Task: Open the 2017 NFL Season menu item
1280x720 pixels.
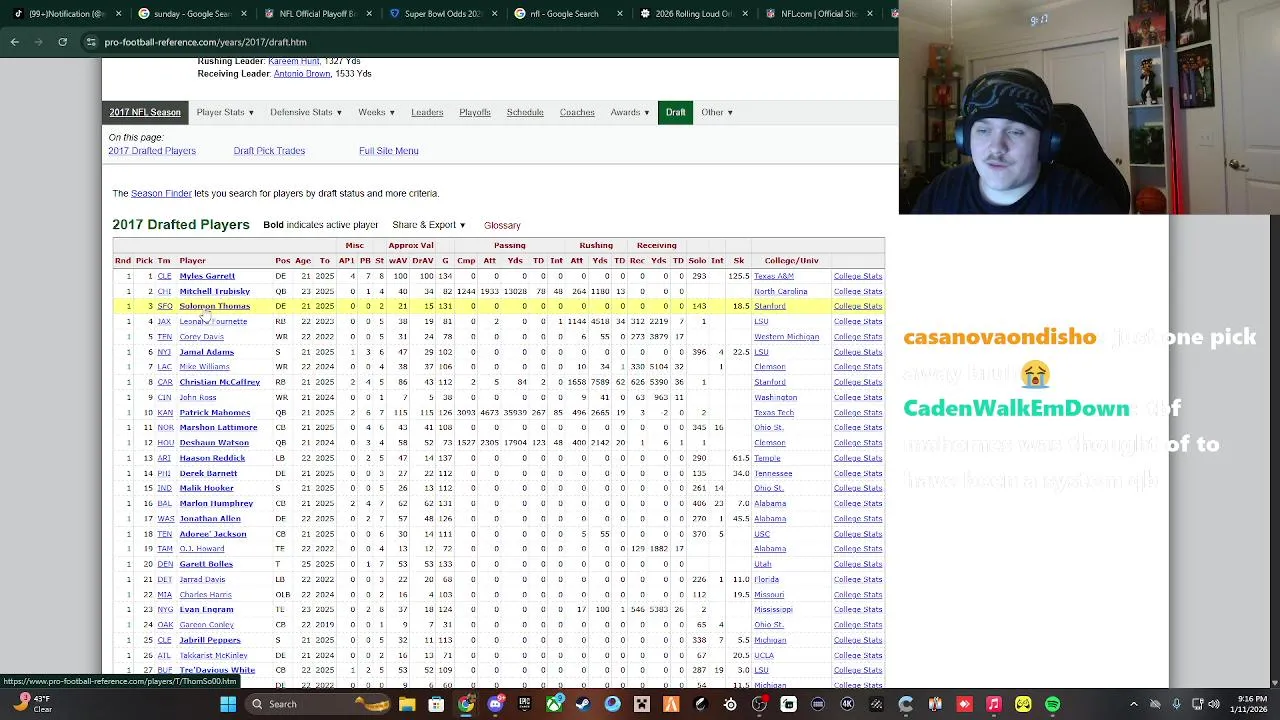Action: [x=145, y=112]
